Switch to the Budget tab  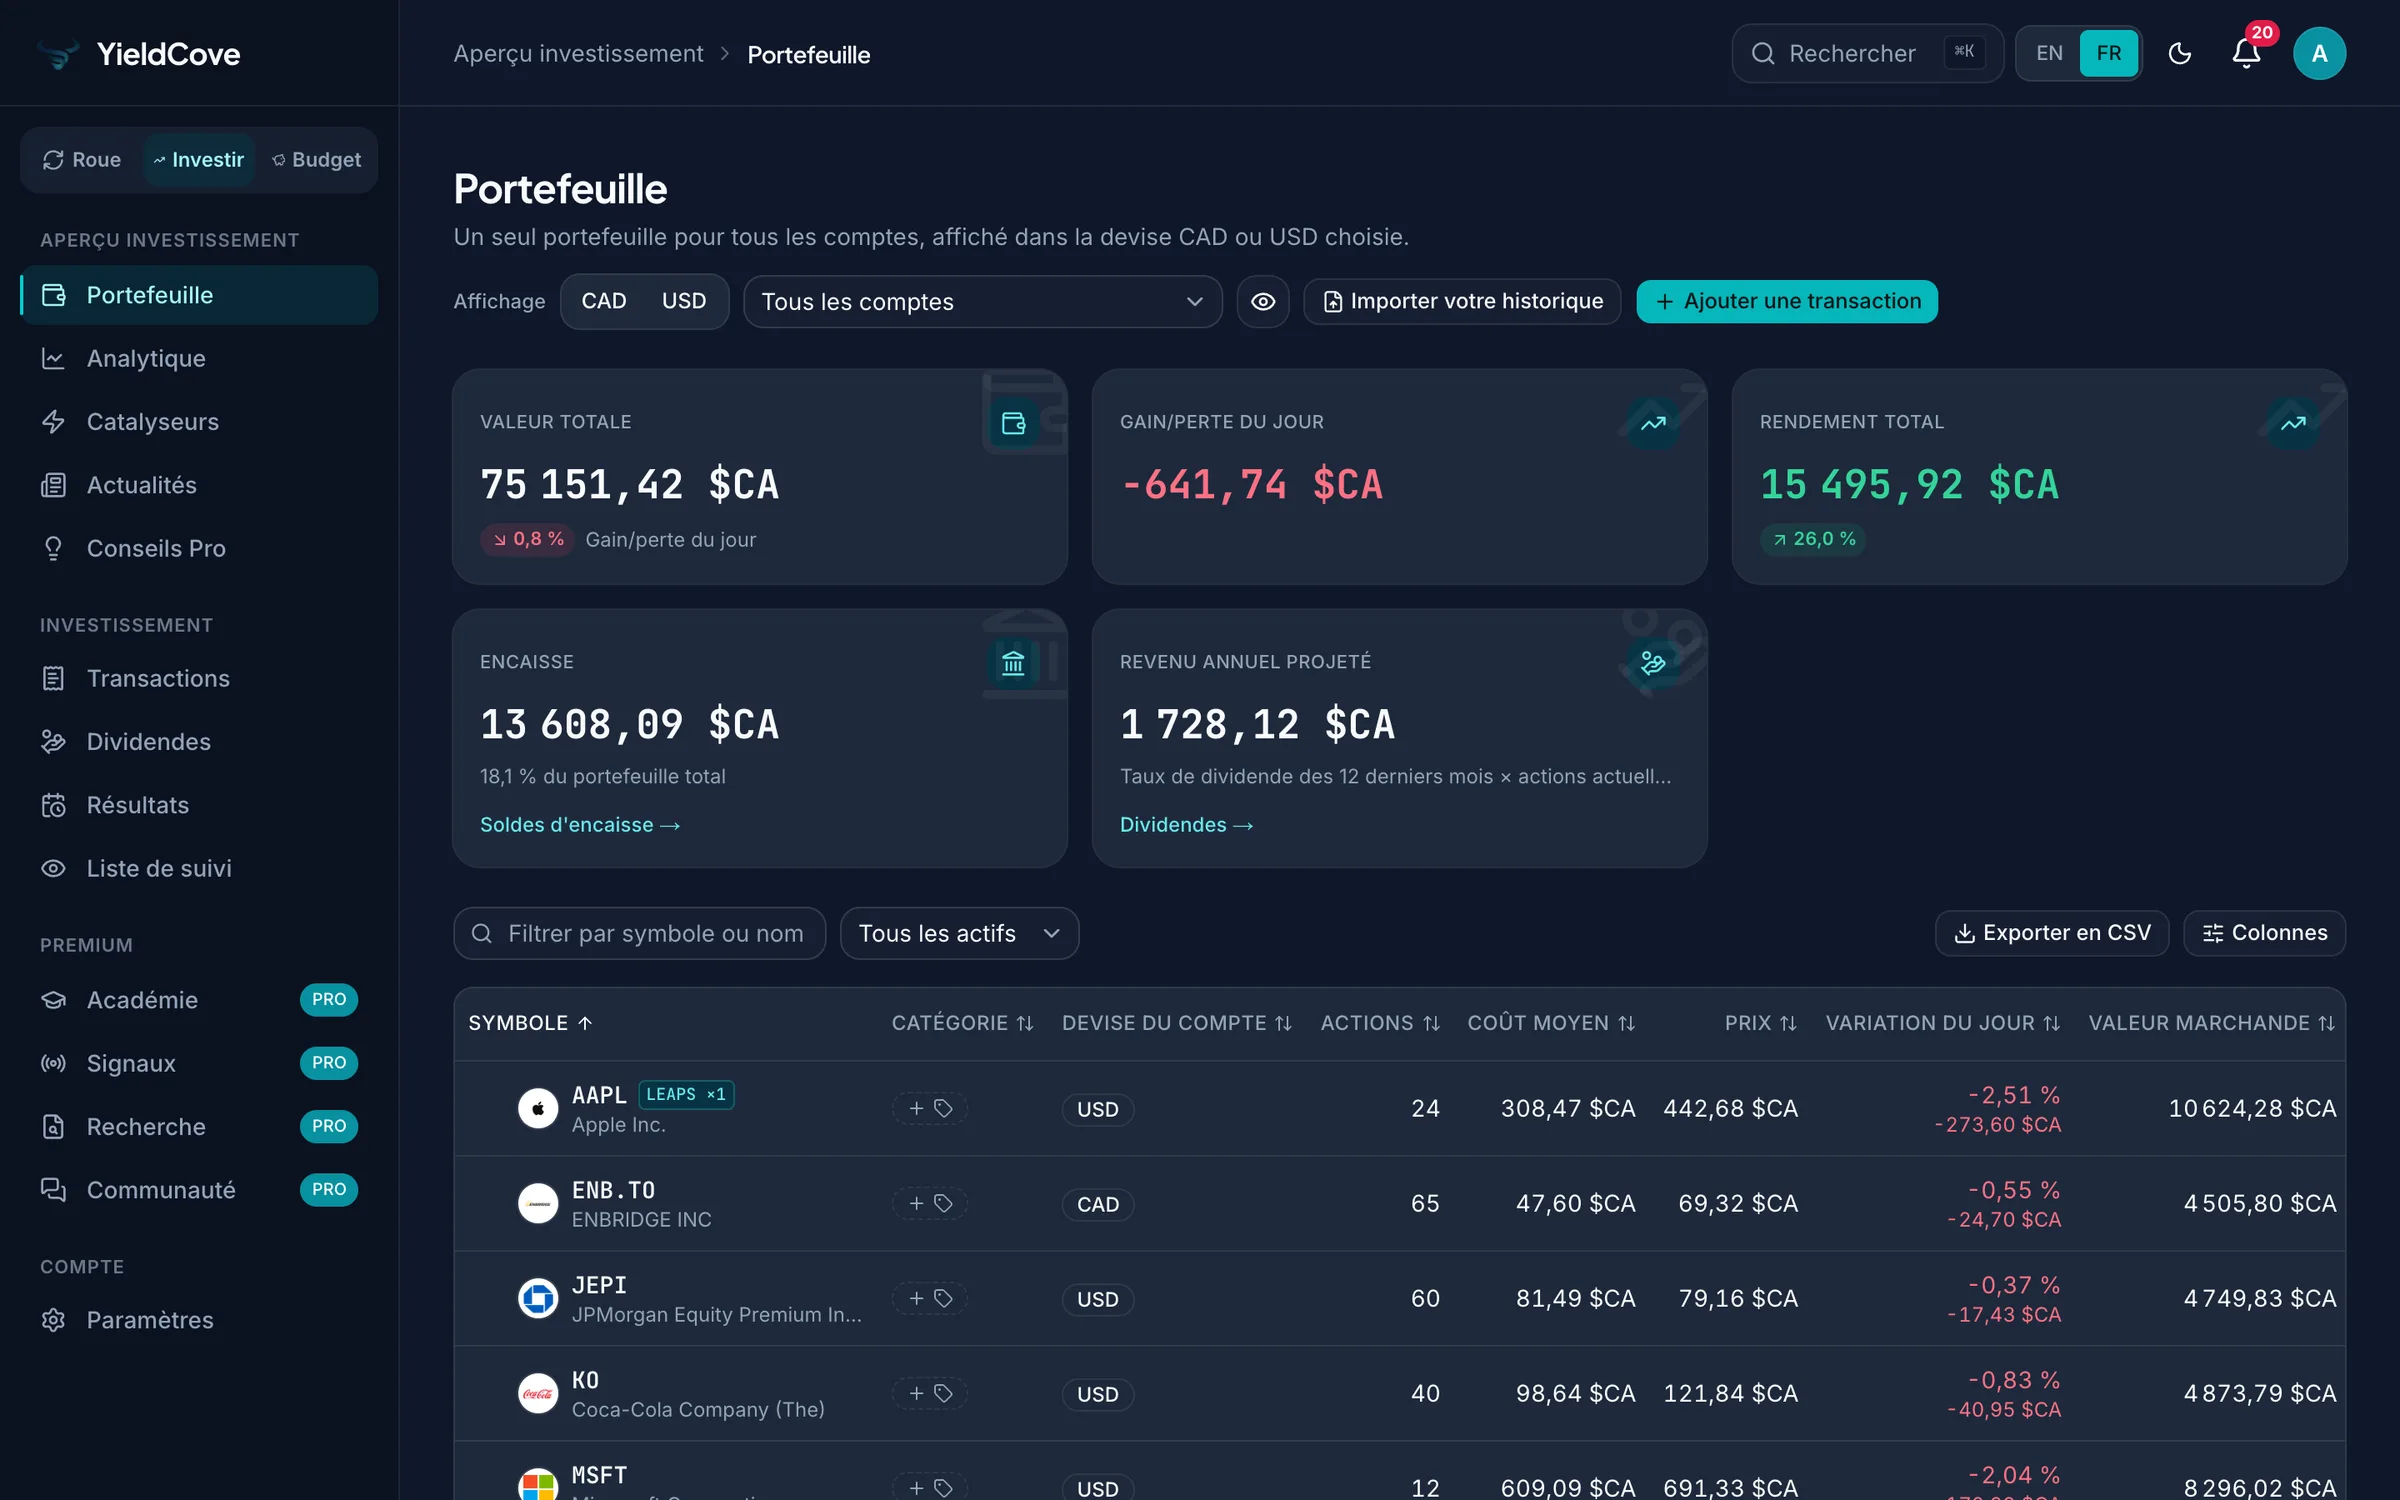pyautogui.click(x=317, y=160)
